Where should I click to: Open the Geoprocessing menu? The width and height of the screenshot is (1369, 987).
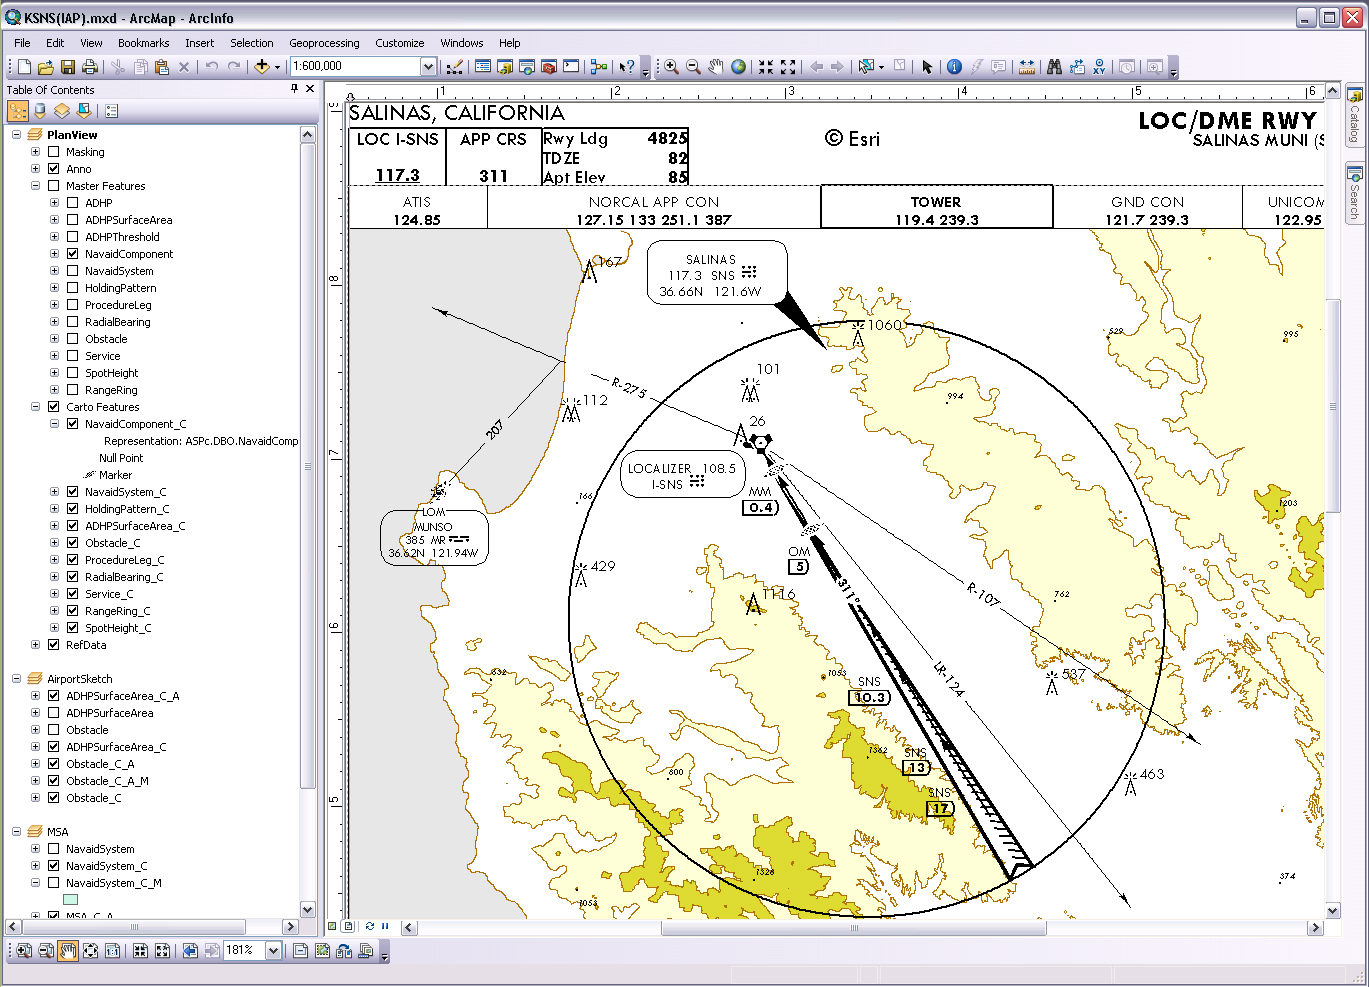coord(324,43)
